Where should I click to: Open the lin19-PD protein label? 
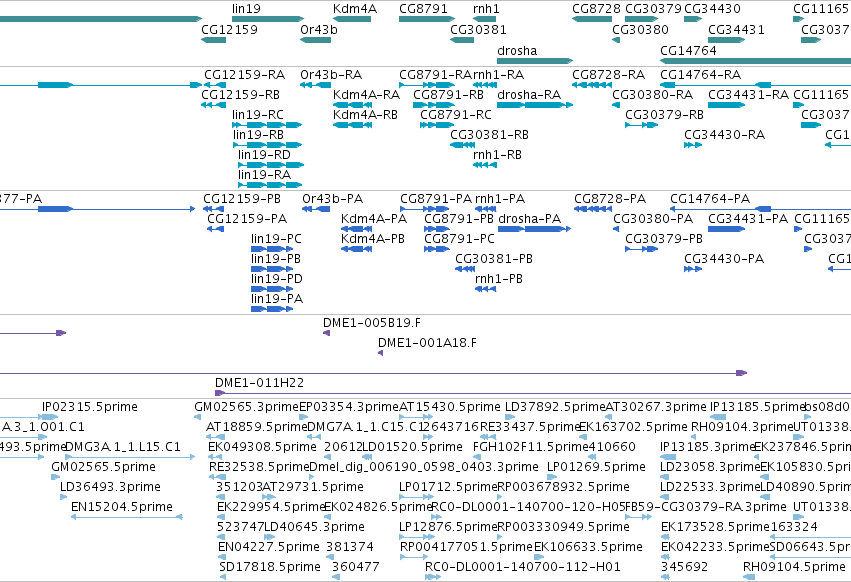point(277,279)
